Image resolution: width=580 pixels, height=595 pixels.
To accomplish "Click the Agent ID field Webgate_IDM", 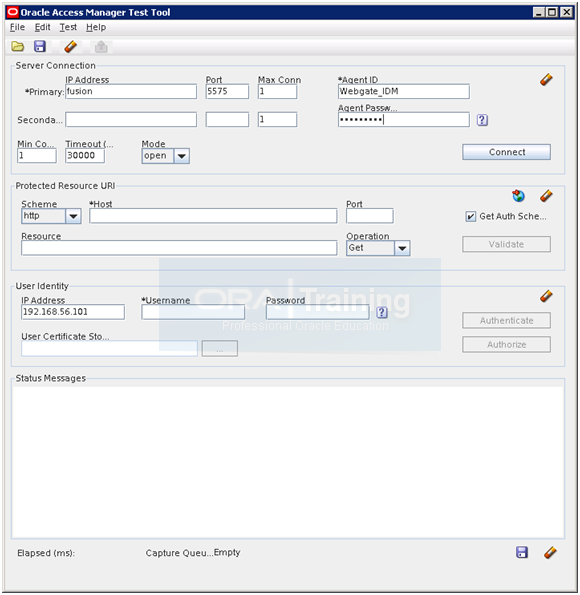I will pos(404,91).
